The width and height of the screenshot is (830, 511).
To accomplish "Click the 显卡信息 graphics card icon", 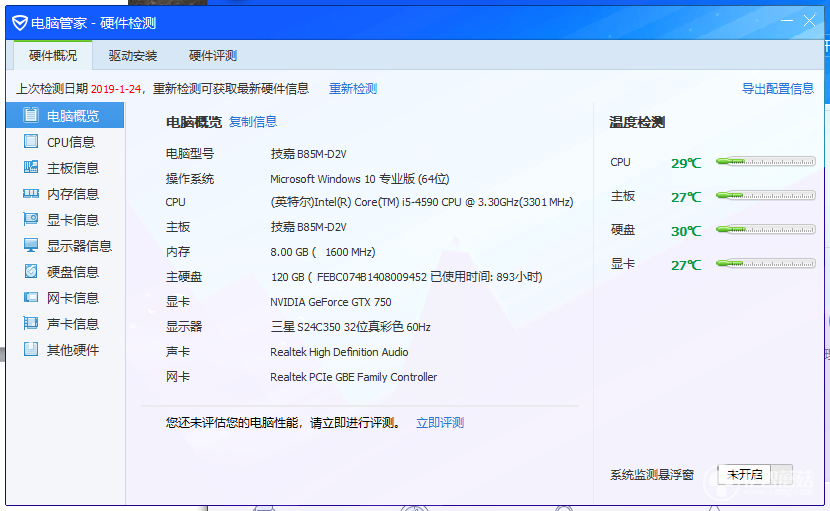I will (31, 219).
